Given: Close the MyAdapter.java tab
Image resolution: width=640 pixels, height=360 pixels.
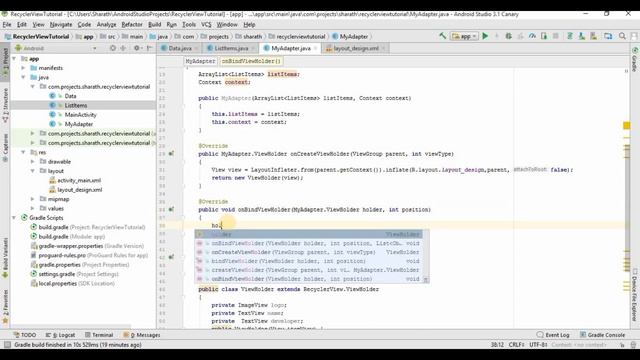Looking at the screenshot, I should pos(316,49).
